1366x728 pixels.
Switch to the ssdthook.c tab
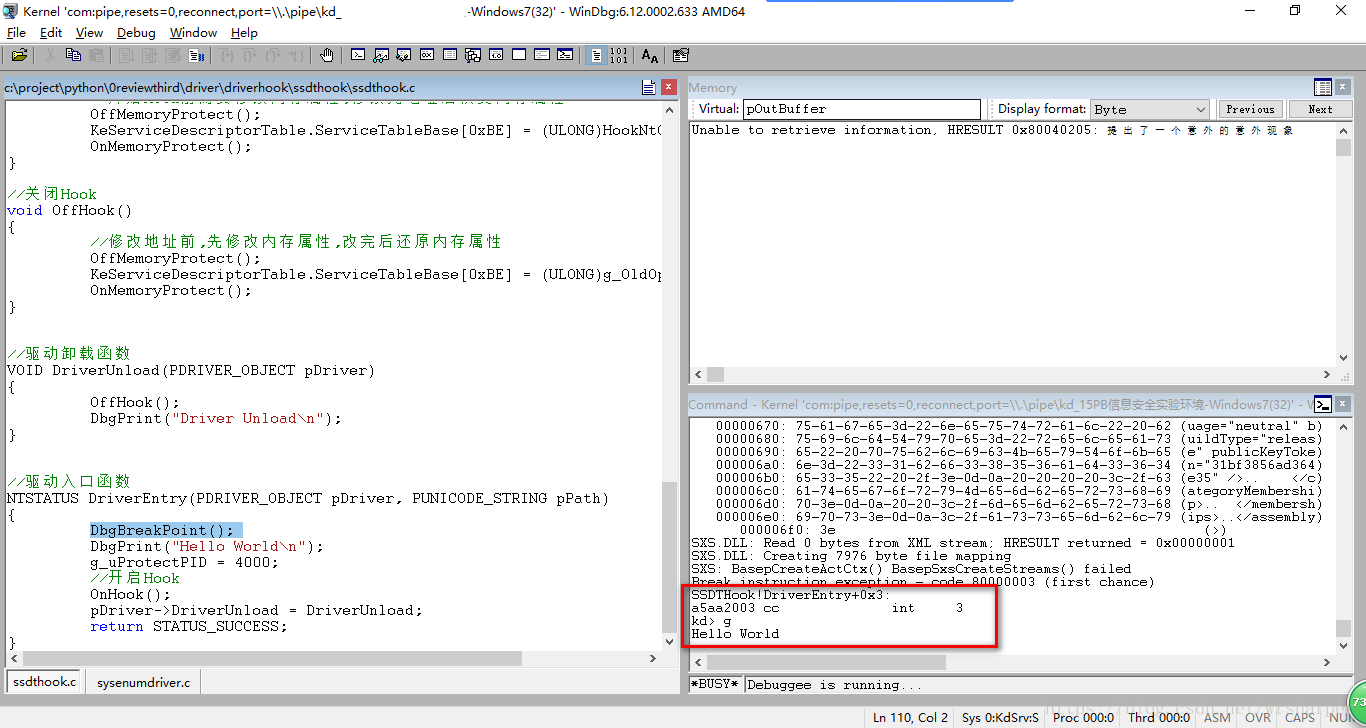44,682
